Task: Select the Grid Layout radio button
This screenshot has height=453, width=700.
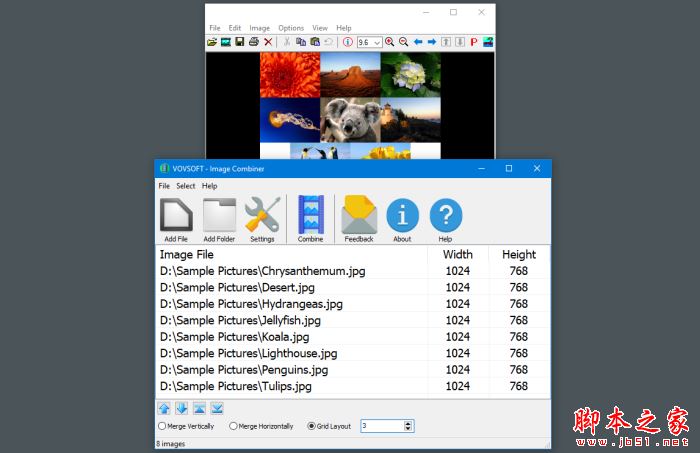Action: [311, 426]
